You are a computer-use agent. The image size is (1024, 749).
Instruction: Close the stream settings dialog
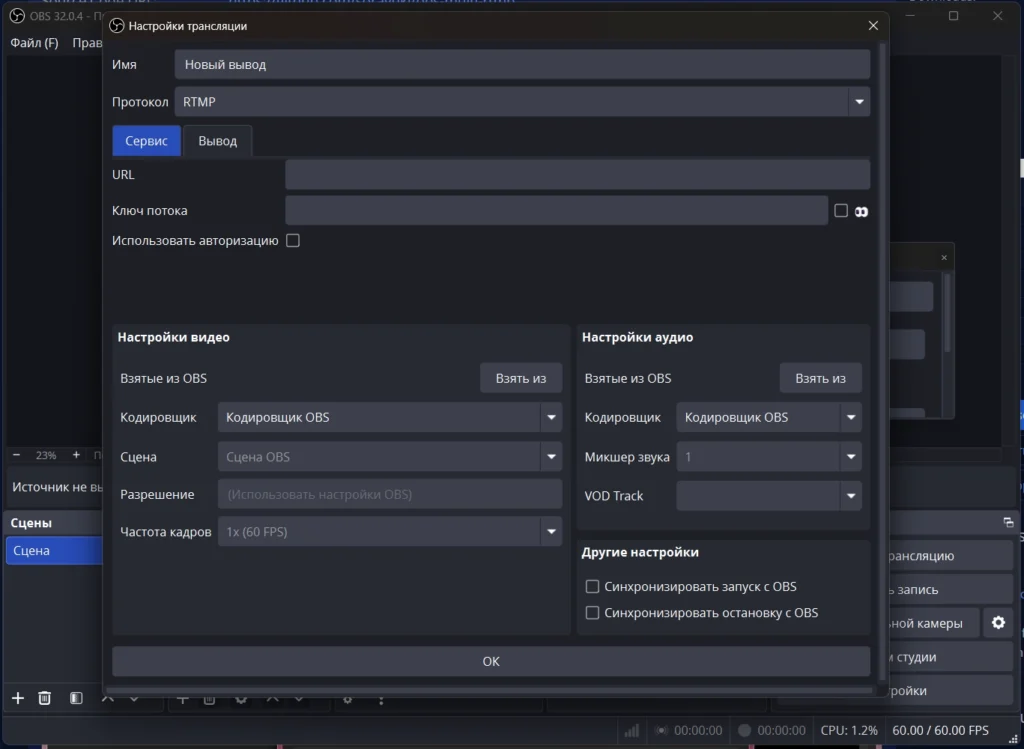tap(873, 26)
